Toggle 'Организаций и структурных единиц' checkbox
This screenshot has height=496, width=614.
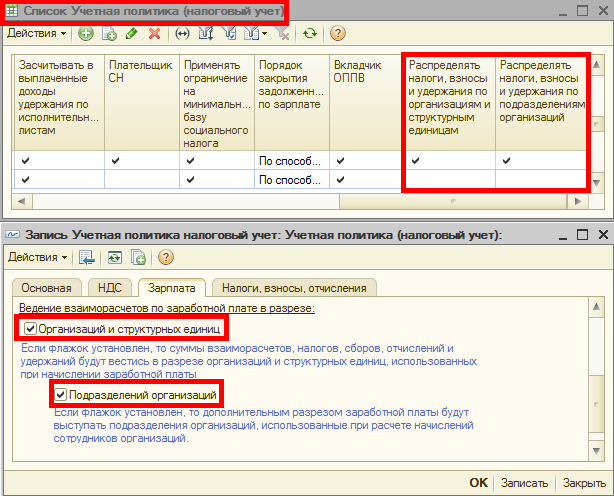pyautogui.click(x=31, y=328)
